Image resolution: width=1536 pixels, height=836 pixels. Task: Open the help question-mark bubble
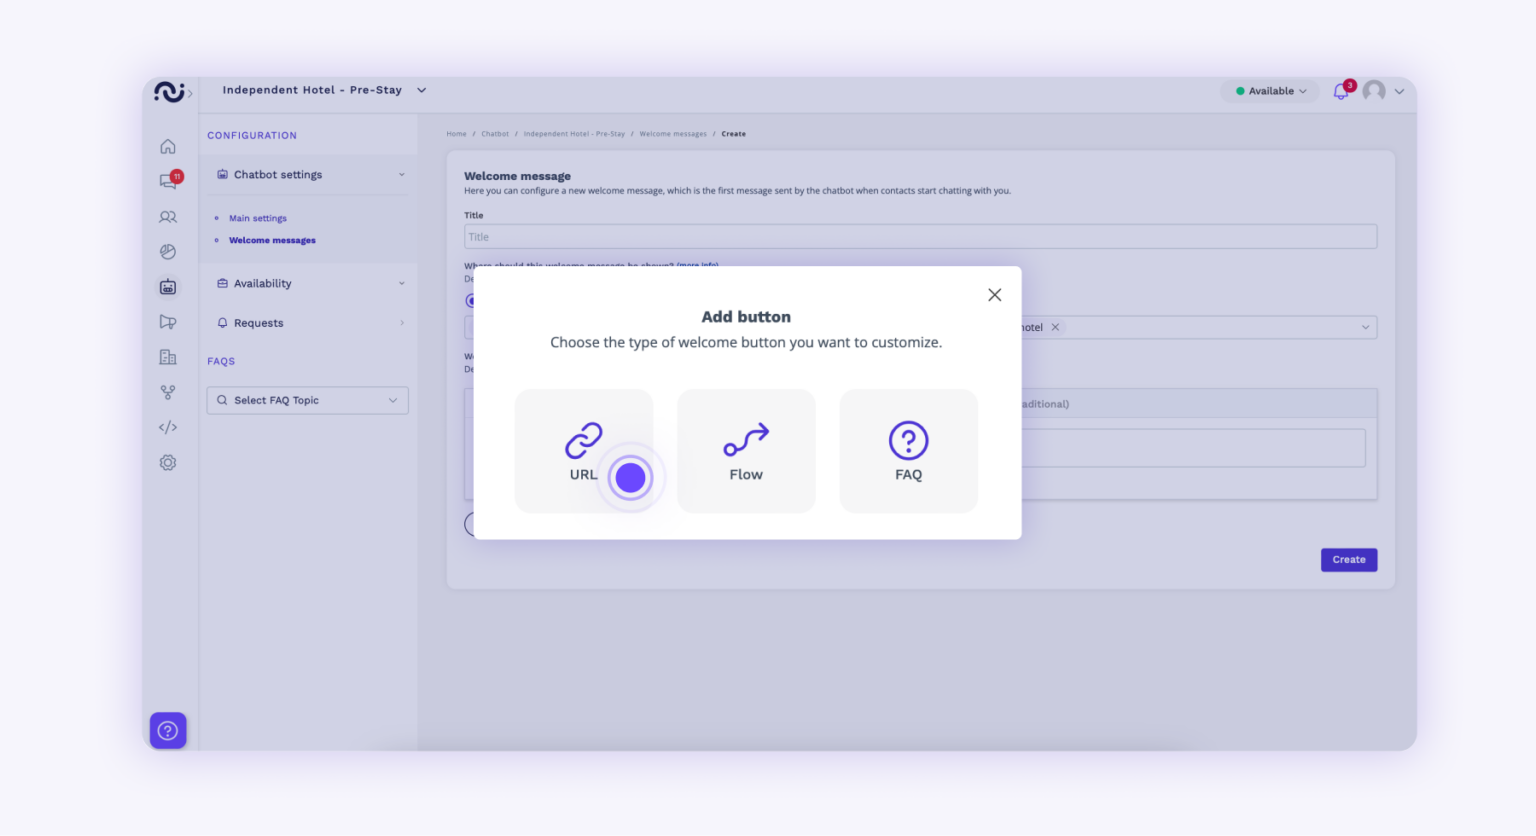tap(167, 730)
